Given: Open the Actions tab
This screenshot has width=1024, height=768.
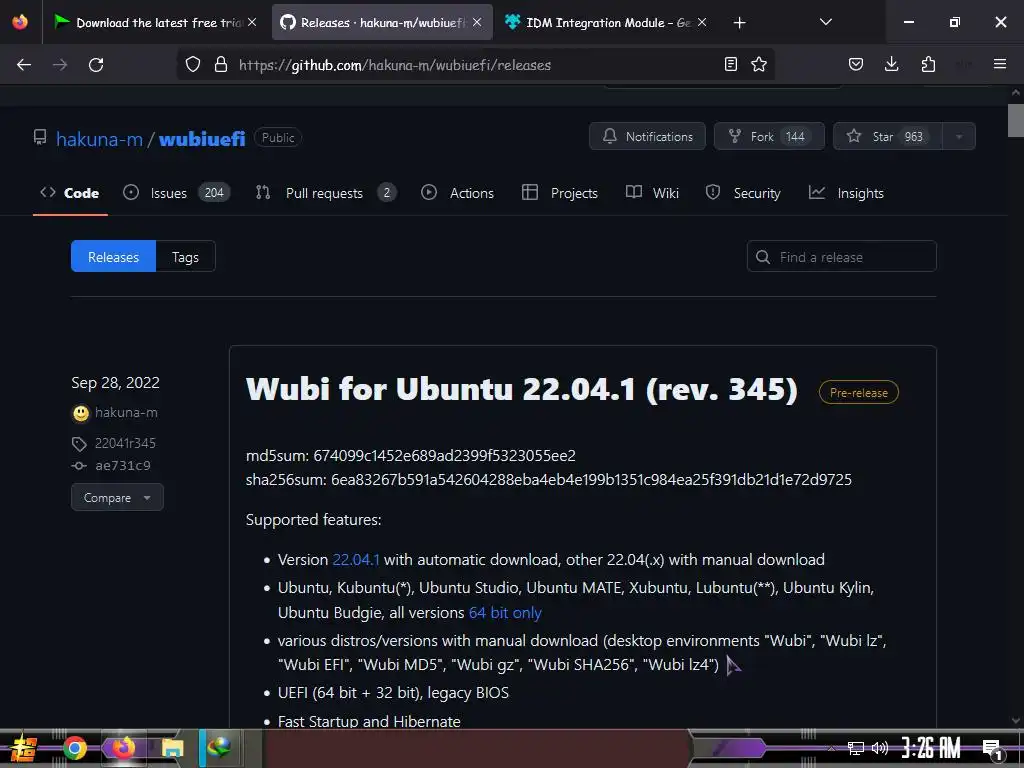Looking at the screenshot, I should [x=457, y=193].
